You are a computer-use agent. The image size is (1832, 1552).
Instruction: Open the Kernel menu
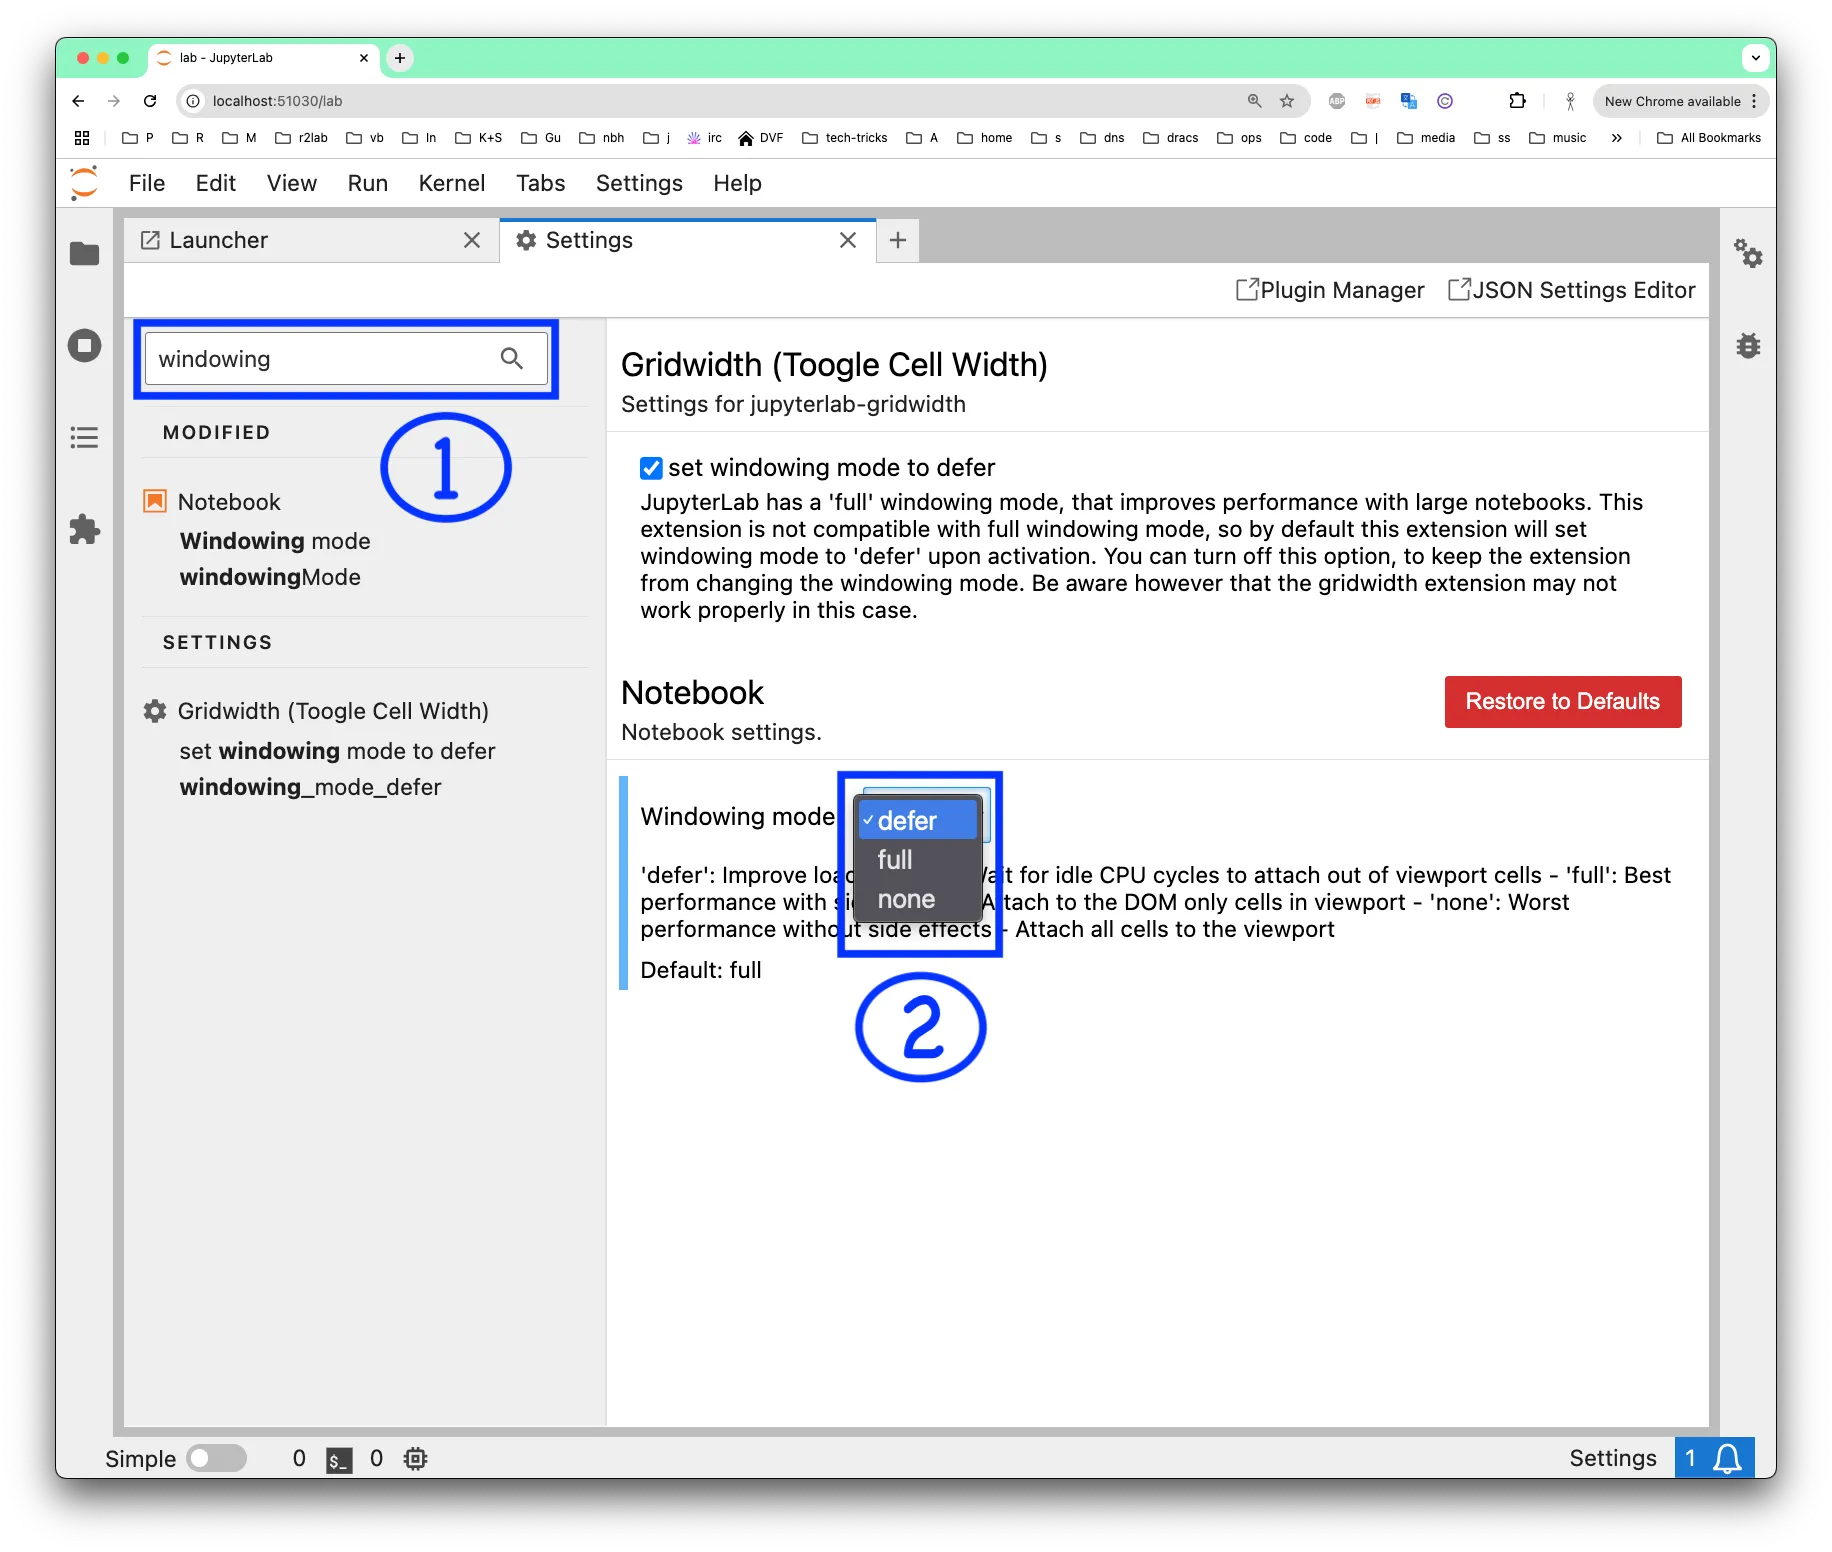(x=451, y=183)
